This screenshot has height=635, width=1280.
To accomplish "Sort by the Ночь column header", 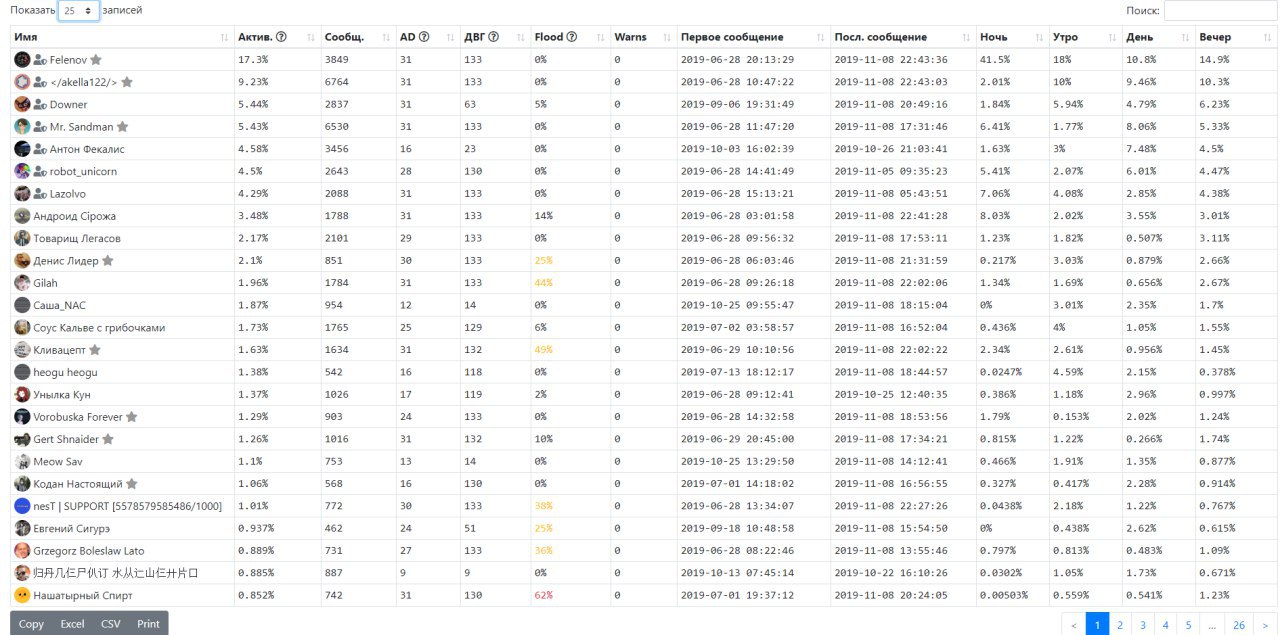I will [1011, 37].
